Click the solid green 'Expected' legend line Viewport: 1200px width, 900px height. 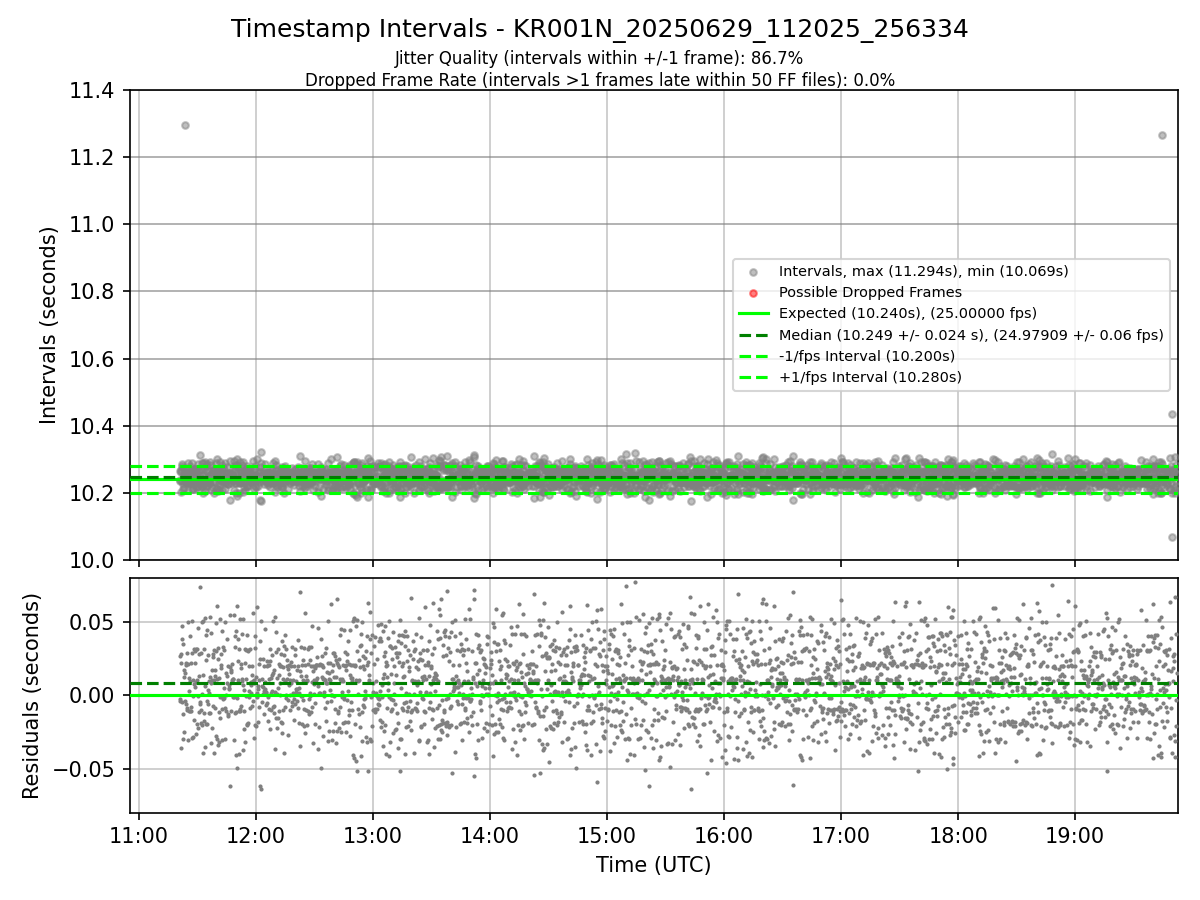[754, 314]
